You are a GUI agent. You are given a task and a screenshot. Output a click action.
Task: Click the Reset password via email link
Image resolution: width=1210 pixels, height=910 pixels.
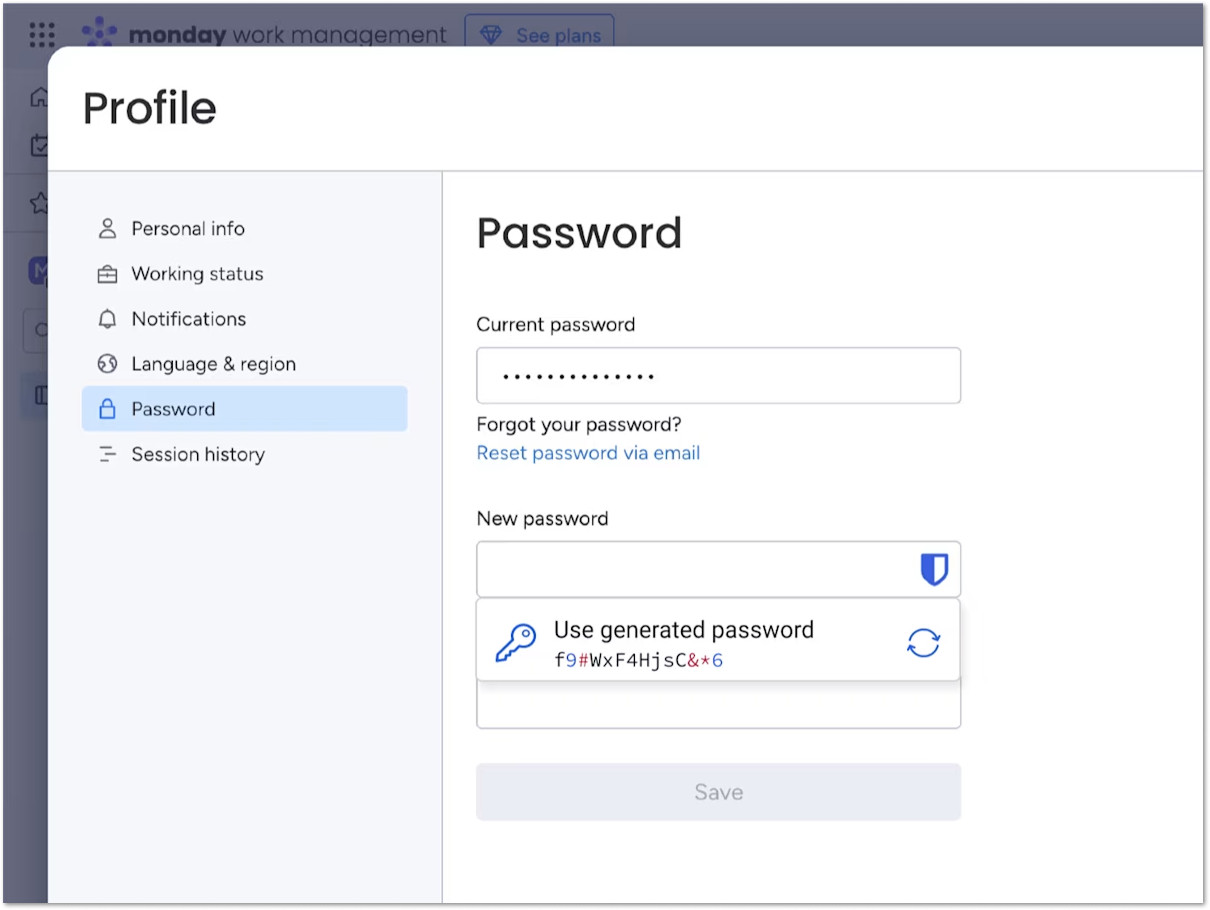588,452
